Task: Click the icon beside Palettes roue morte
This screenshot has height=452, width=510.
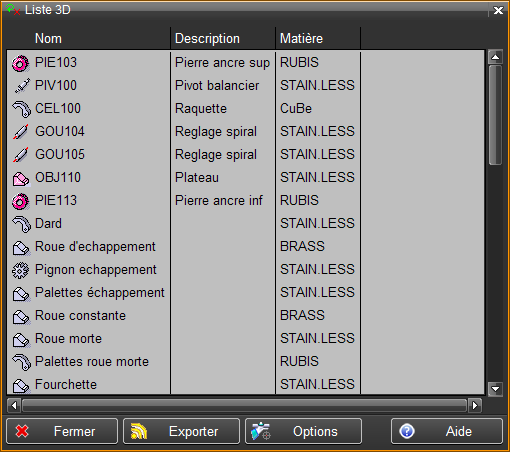Action: tap(22, 362)
